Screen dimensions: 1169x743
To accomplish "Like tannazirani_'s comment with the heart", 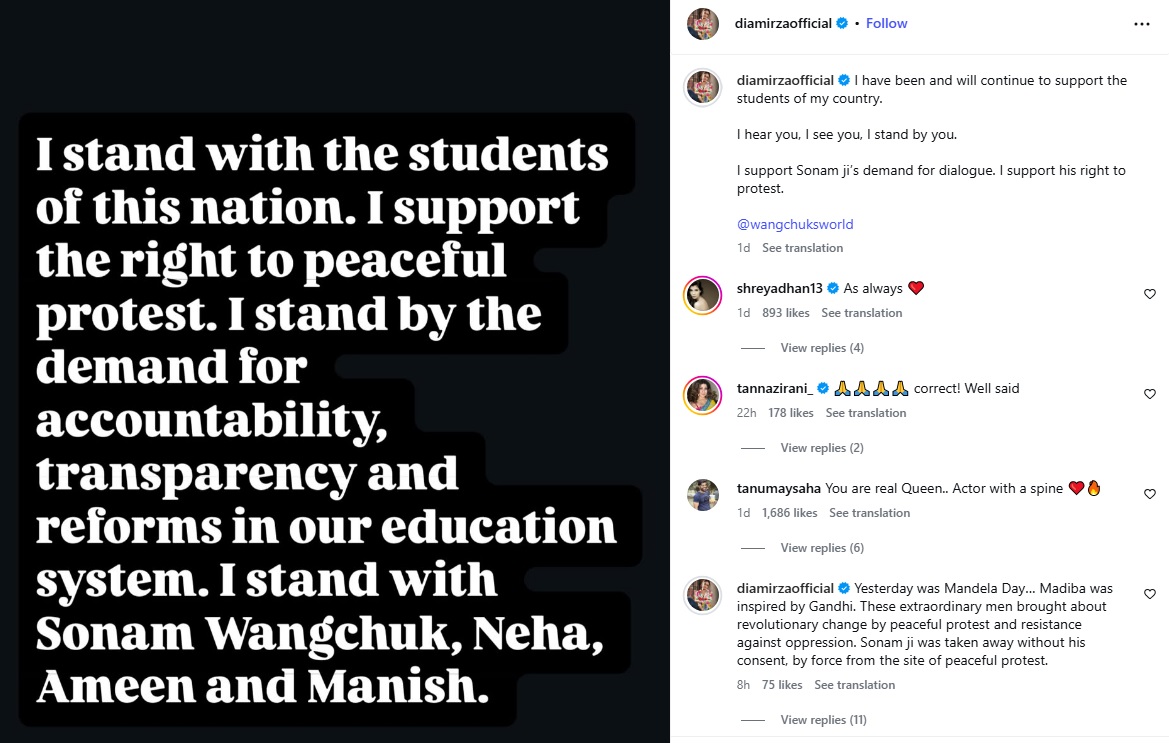I will [x=1150, y=394].
